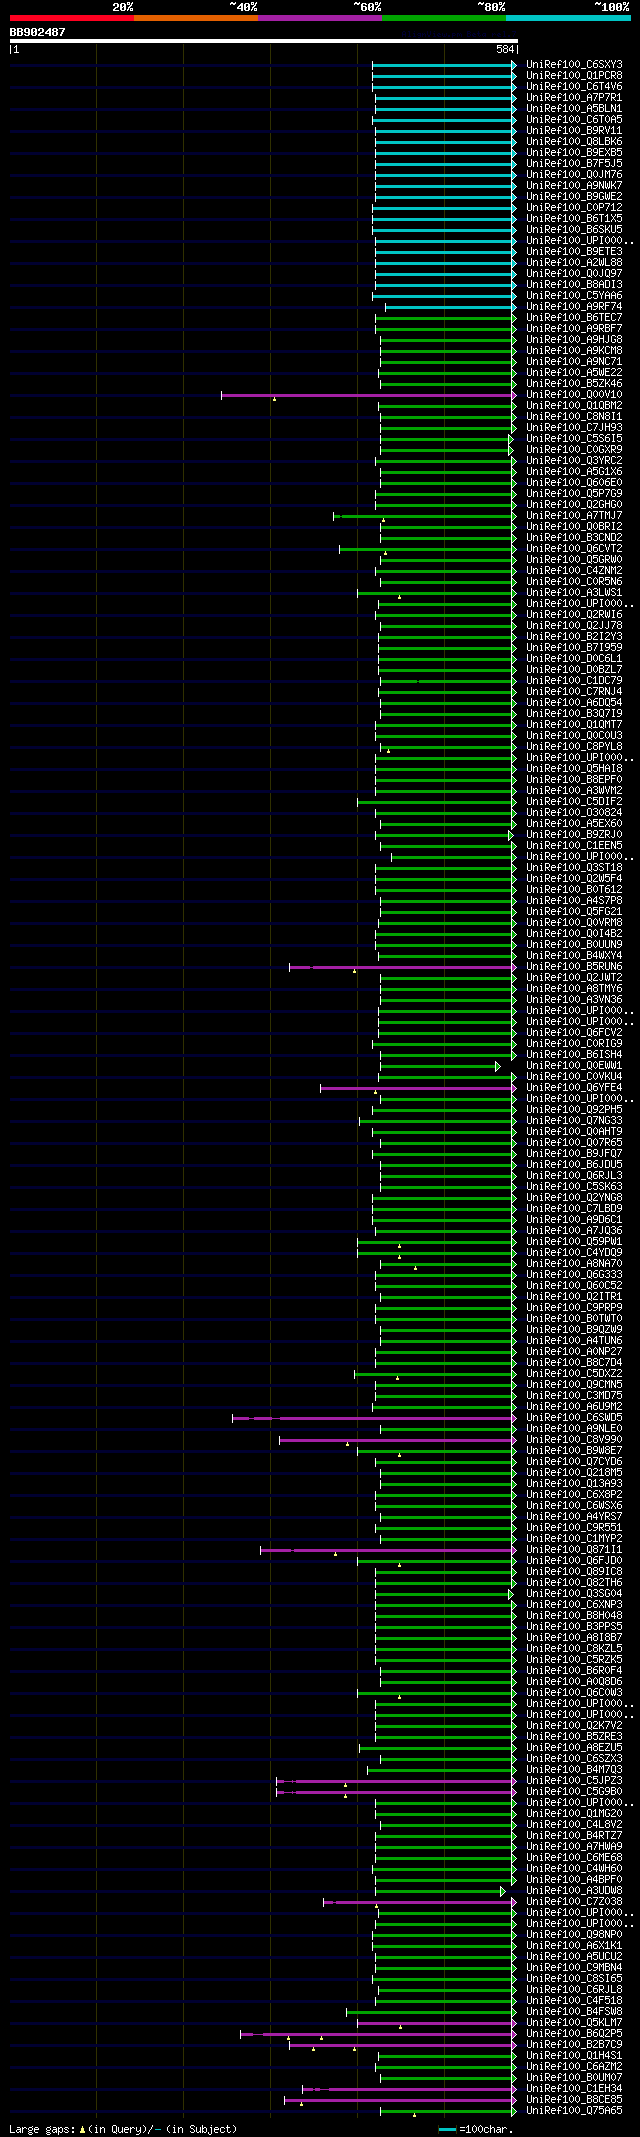
Task: Open hit UniRef100_C6SXY3
Action: point(574,64)
